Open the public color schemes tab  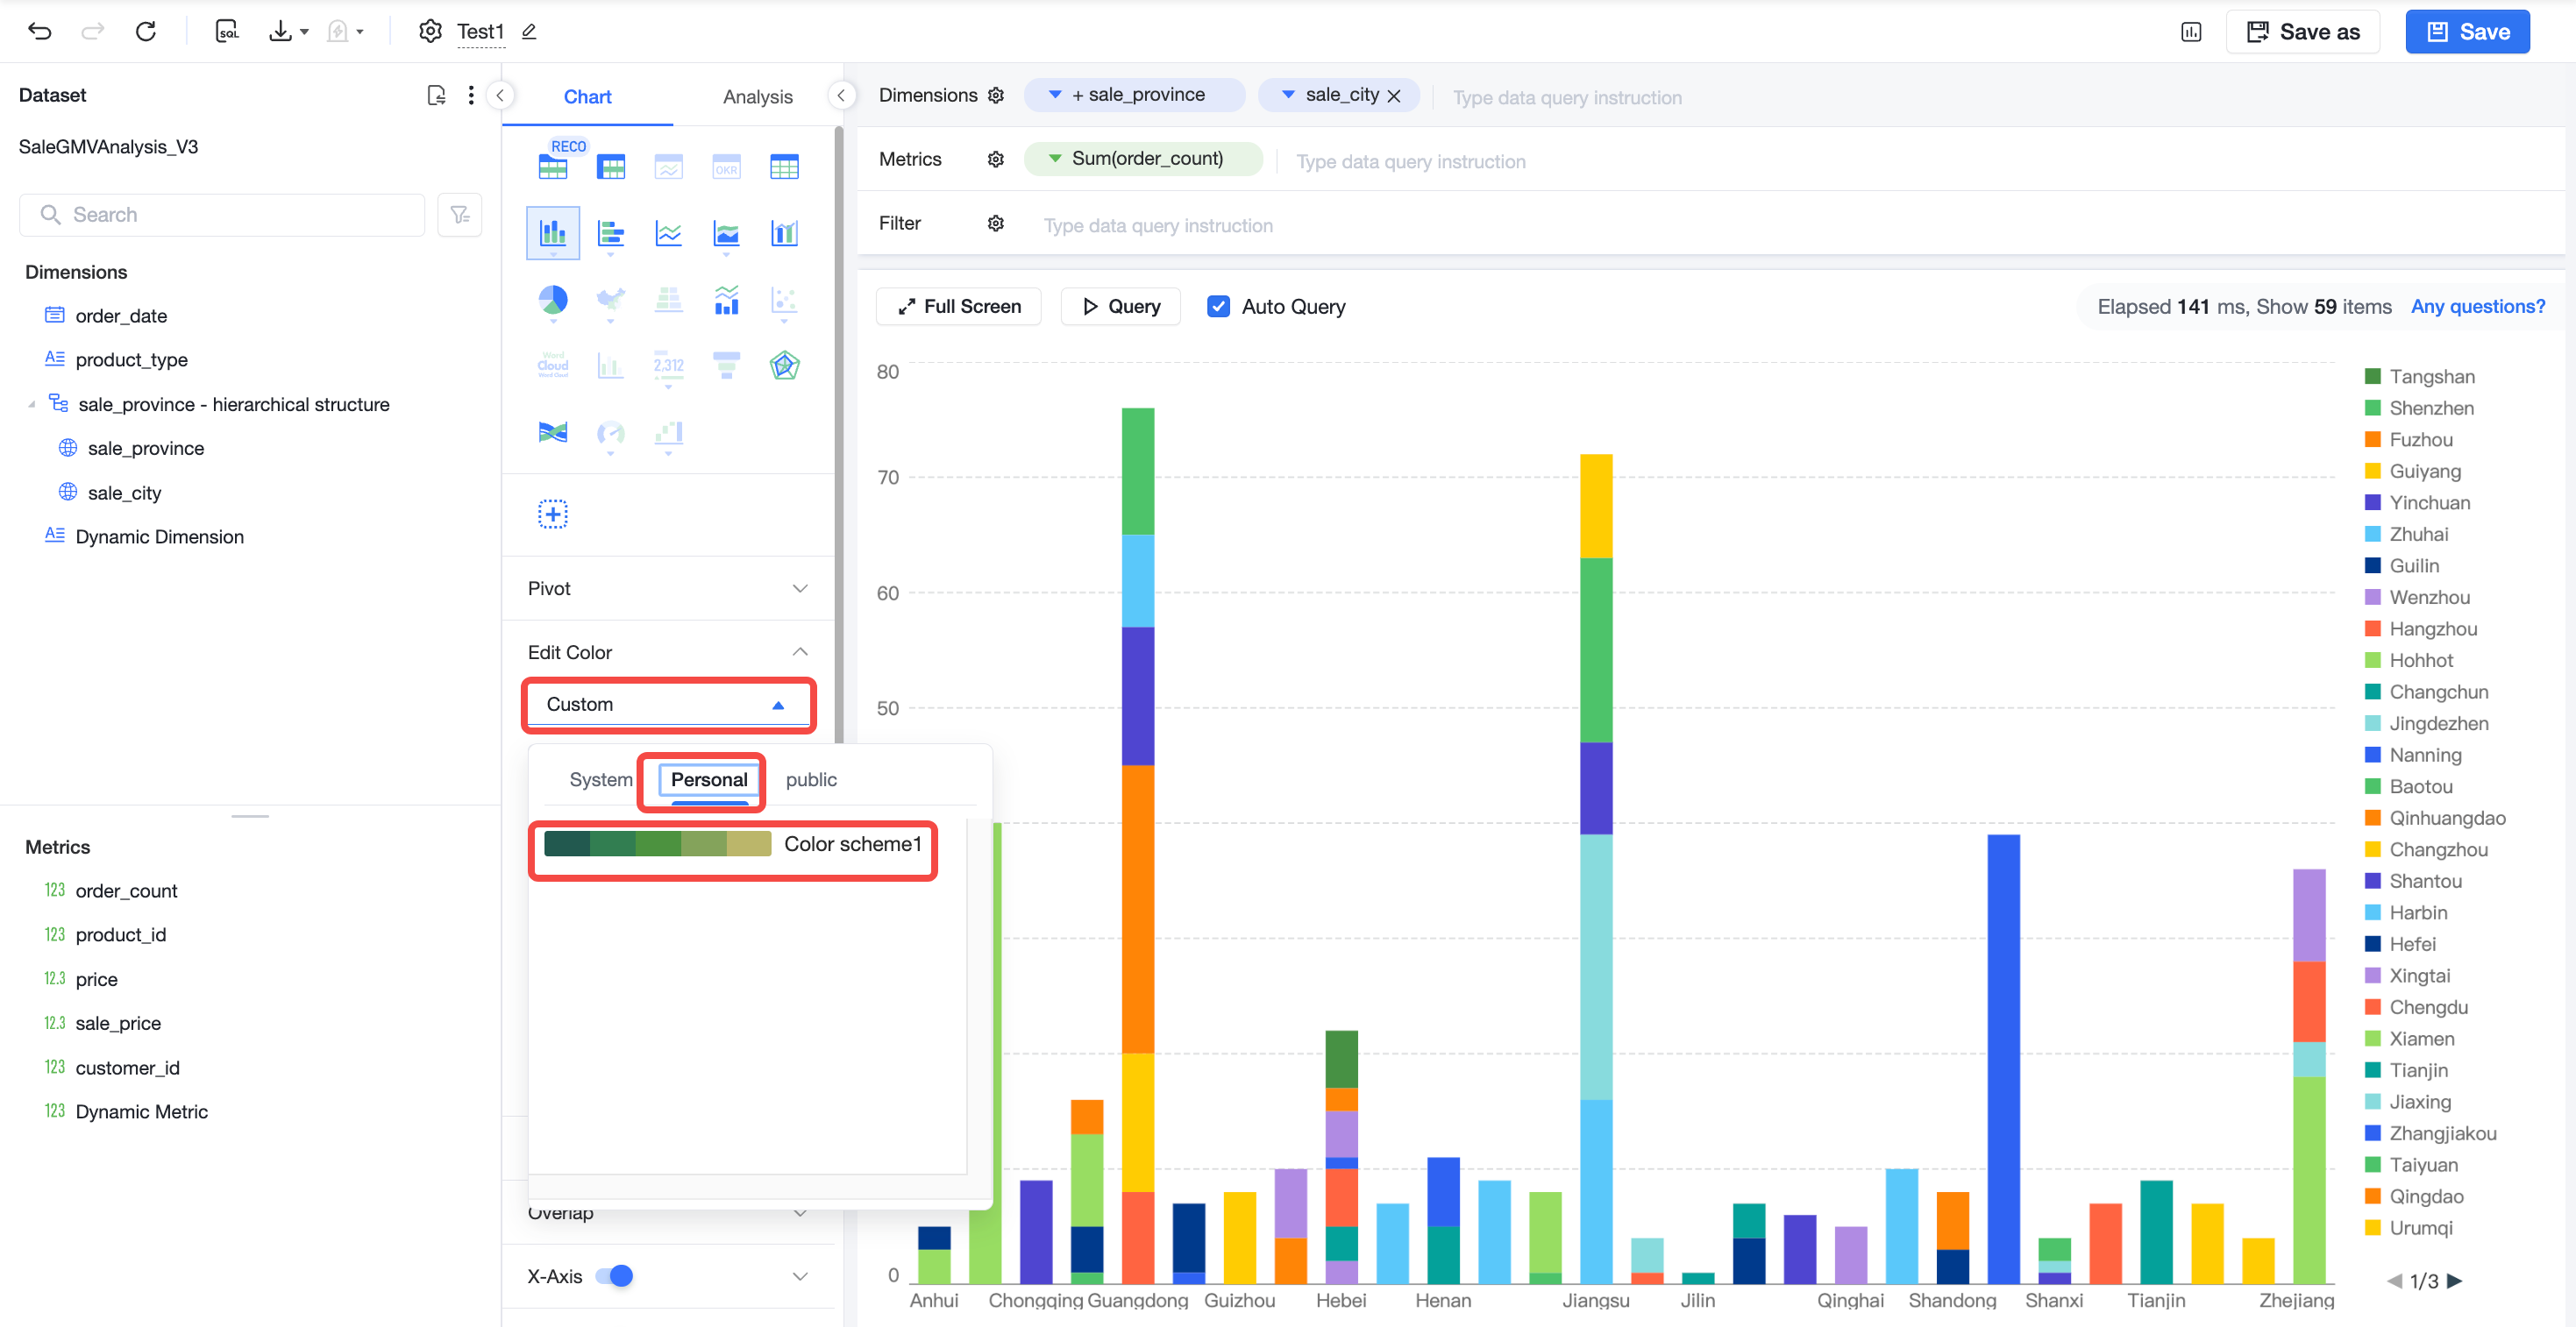[x=811, y=780]
